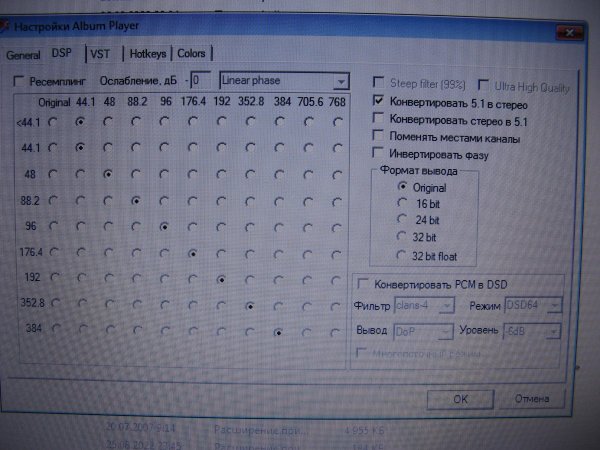This screenshot has width=600, height=450.
Task: Set 96 row to 48
Action: pos(108,227)
